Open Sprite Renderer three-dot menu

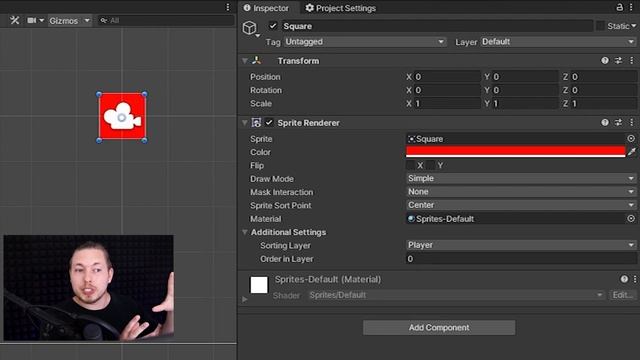pyautogui.click(x=632, y=122)
